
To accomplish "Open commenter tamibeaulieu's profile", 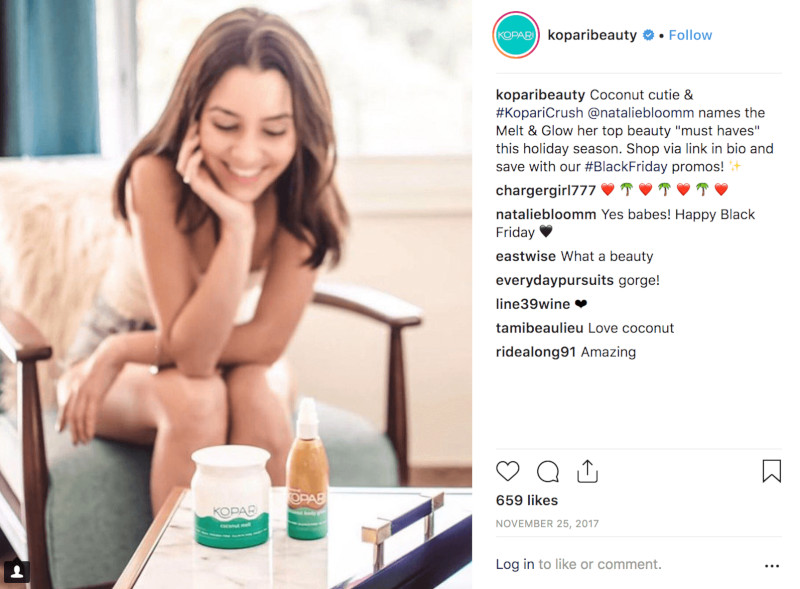I will coord(539,328).
